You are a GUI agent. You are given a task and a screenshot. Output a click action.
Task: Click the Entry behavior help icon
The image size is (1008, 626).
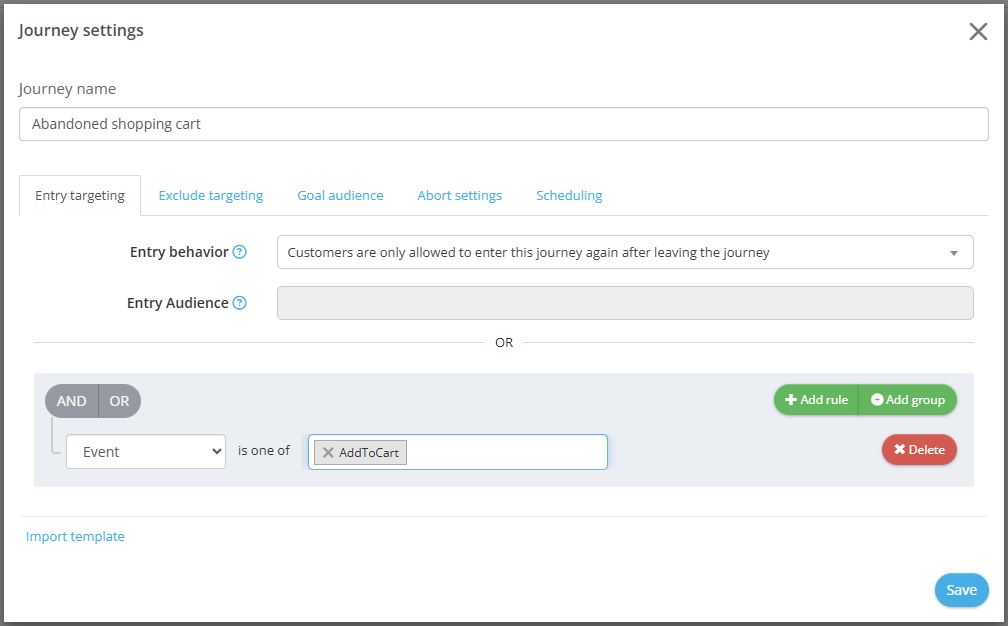[x=240, y=252]
